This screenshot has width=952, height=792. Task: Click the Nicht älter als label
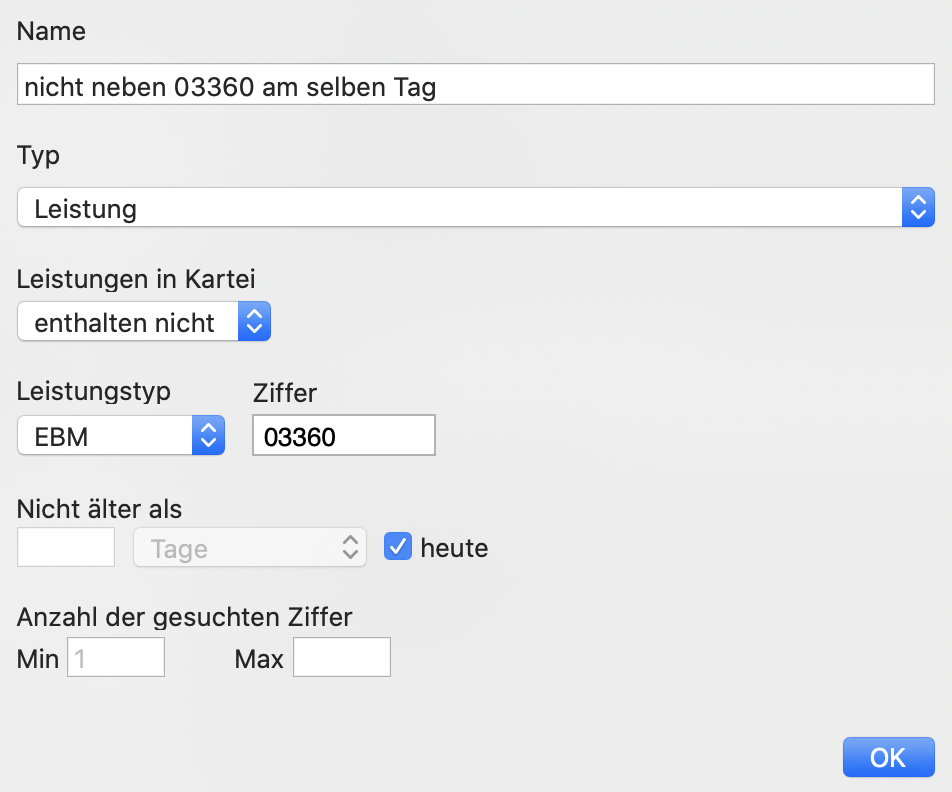100,509
